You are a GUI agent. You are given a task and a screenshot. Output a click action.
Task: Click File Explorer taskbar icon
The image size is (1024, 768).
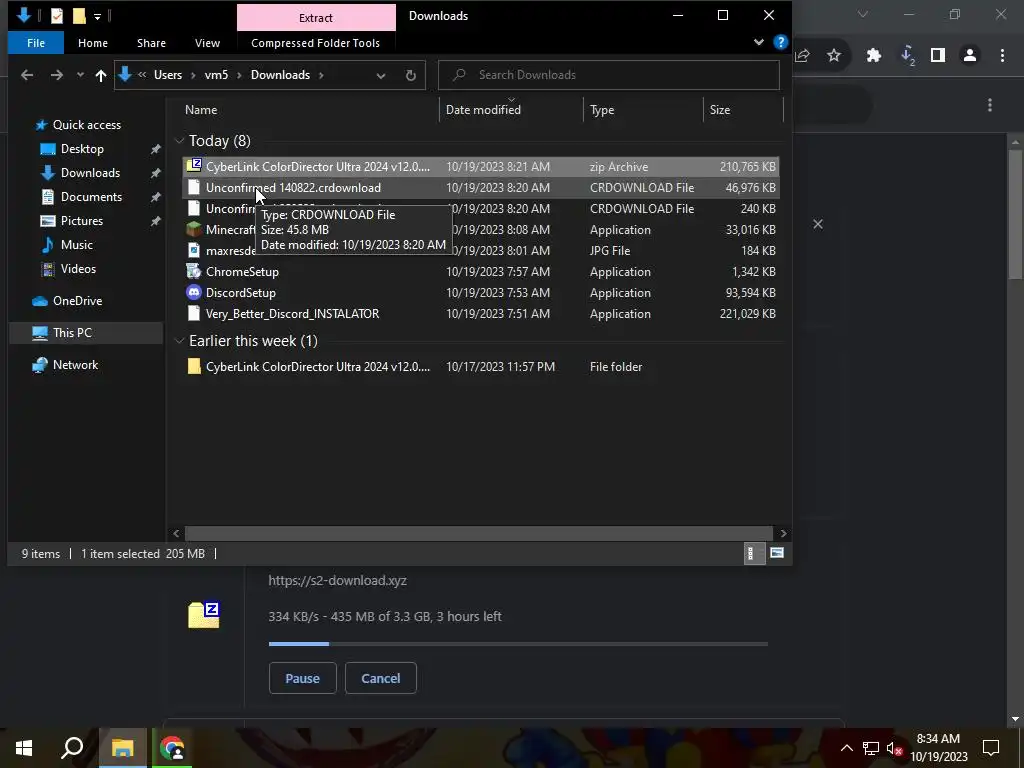122,748
